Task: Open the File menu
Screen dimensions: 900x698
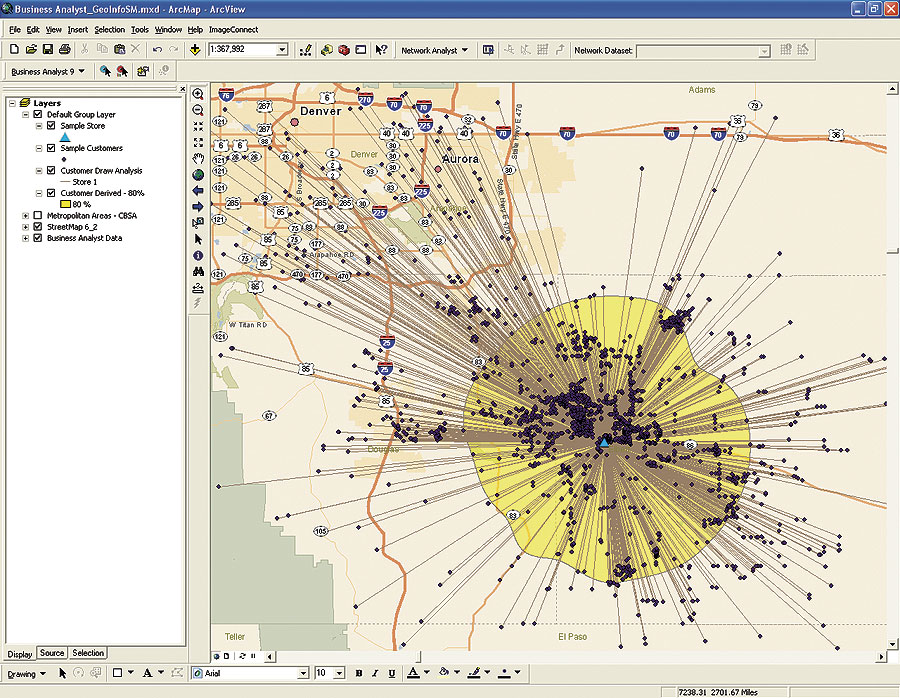Action: (15, 29)
